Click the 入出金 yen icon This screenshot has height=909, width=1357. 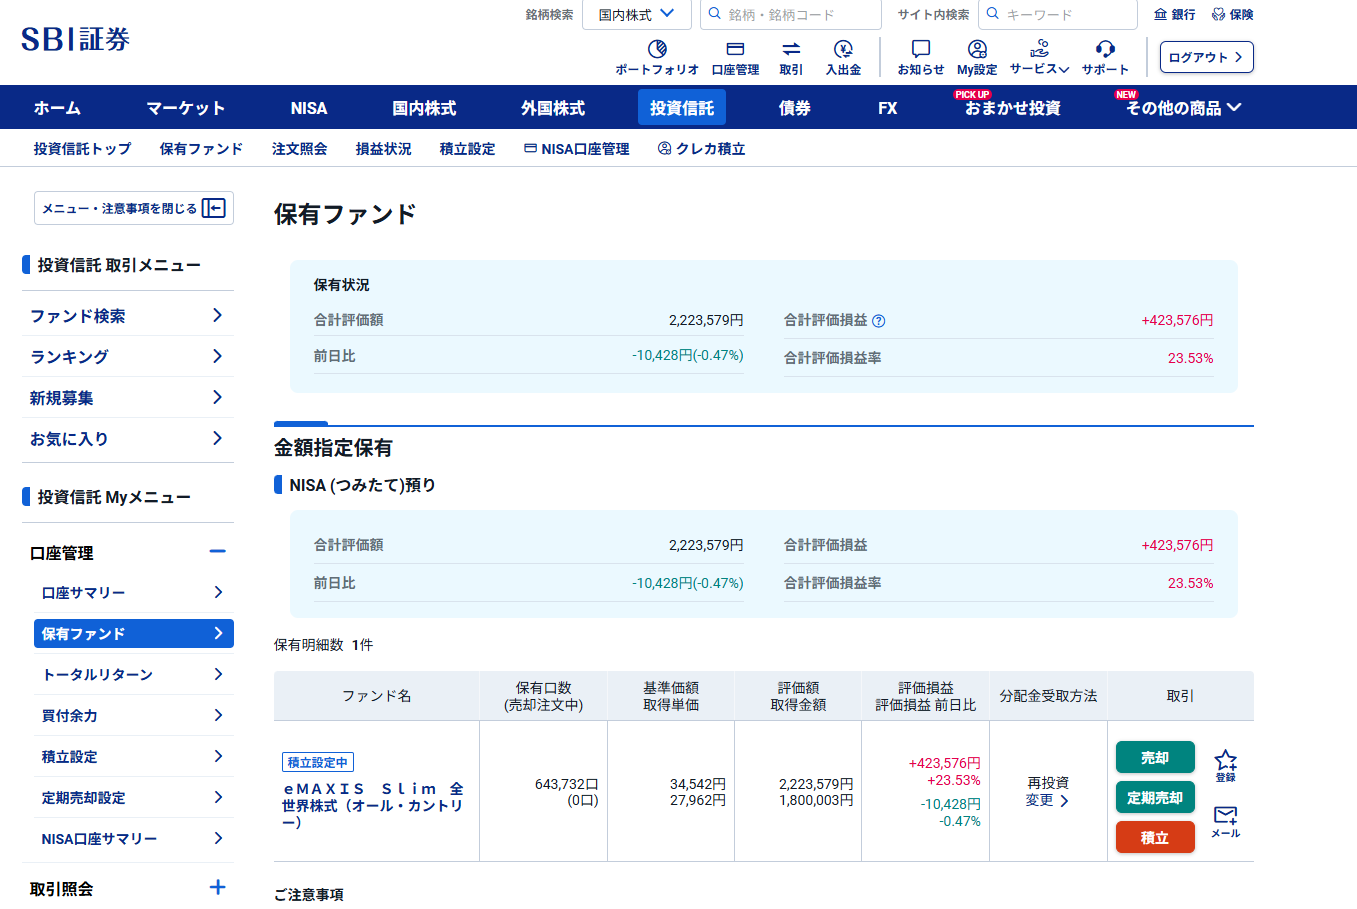(x=843, y=50)
